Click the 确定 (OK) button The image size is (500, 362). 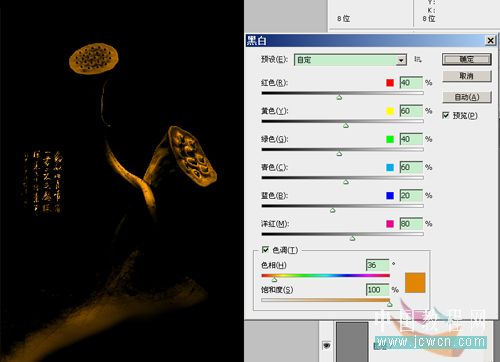467,60
